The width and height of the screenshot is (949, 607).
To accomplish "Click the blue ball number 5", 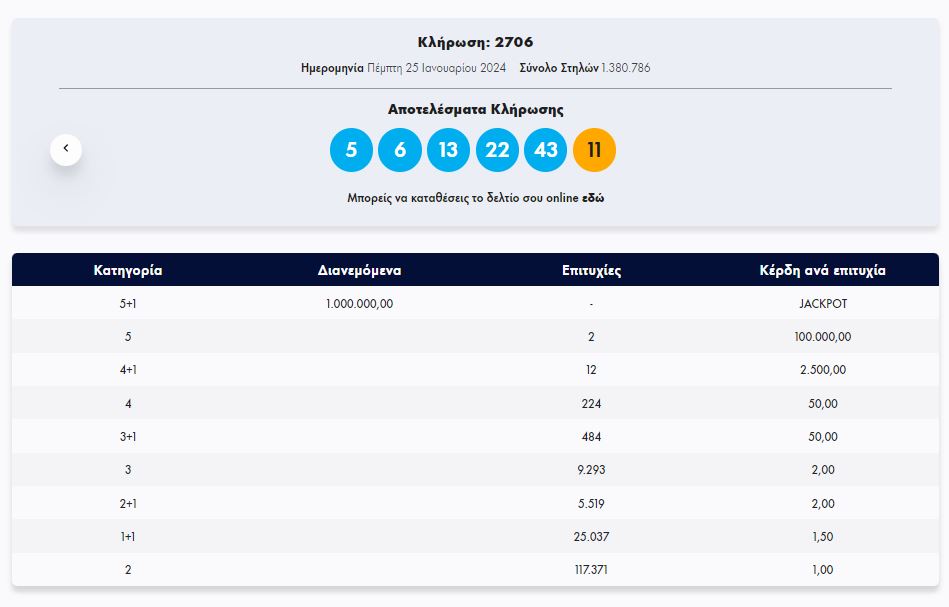I will (351, 150).
